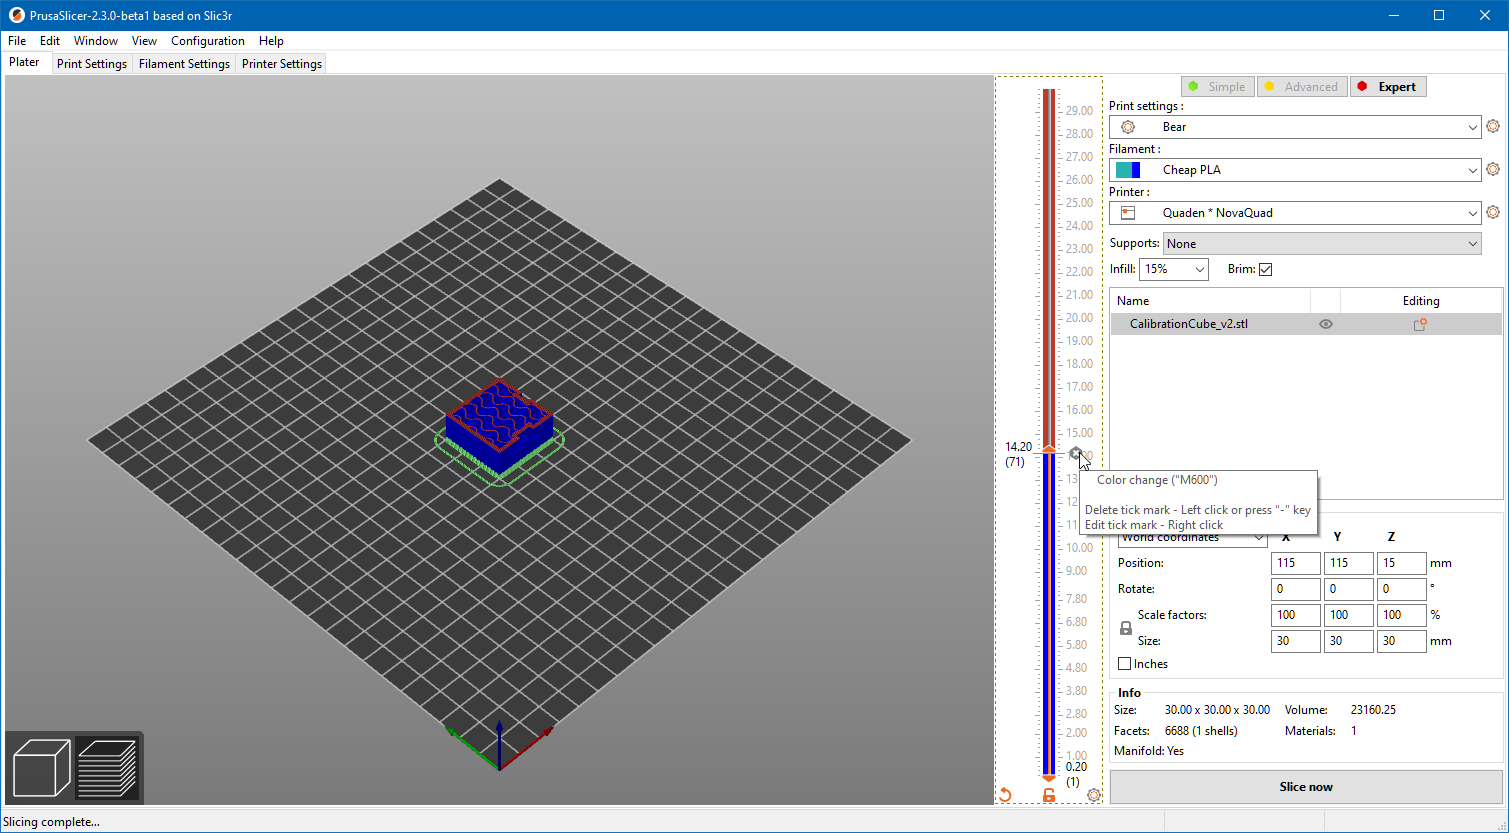Click the Rotate X input field
The width and height of the screenshot is (1509, 833).
tap(1296, 589)
